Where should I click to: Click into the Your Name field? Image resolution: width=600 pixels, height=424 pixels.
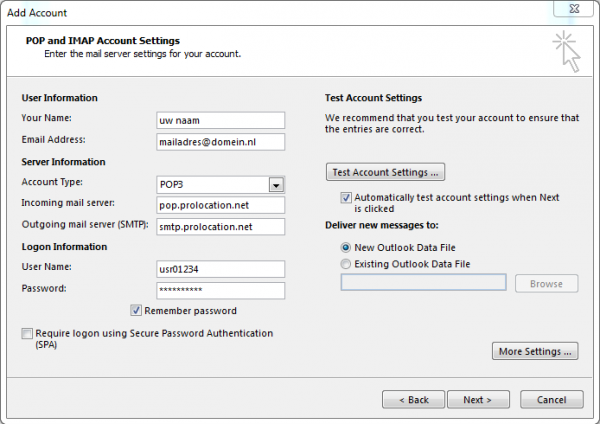pos(220,120)
